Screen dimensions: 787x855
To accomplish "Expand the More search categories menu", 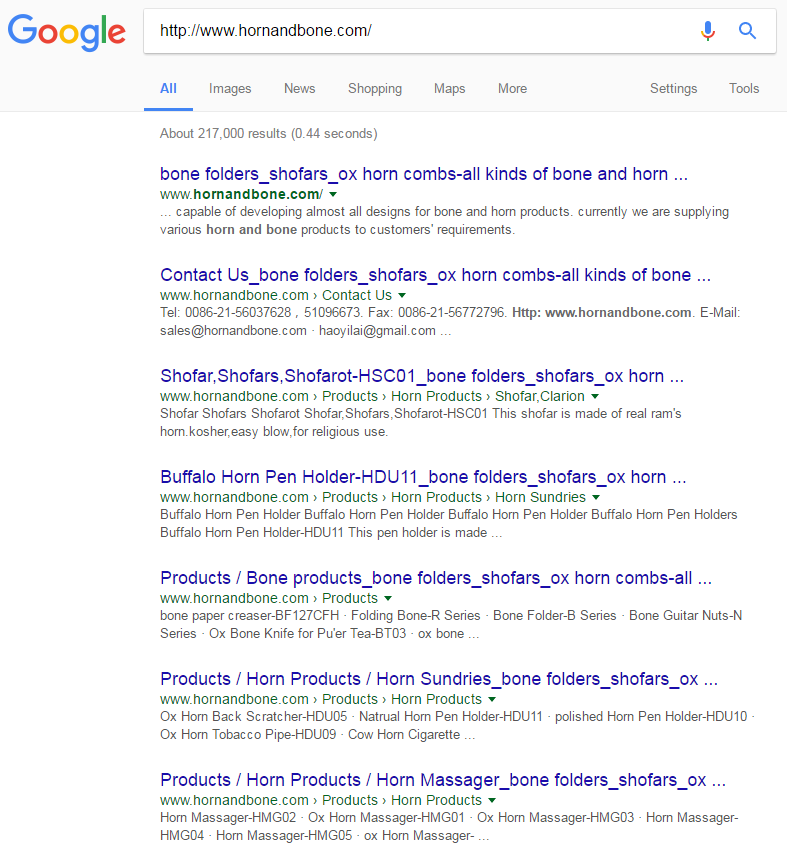I will coord(512,88).
